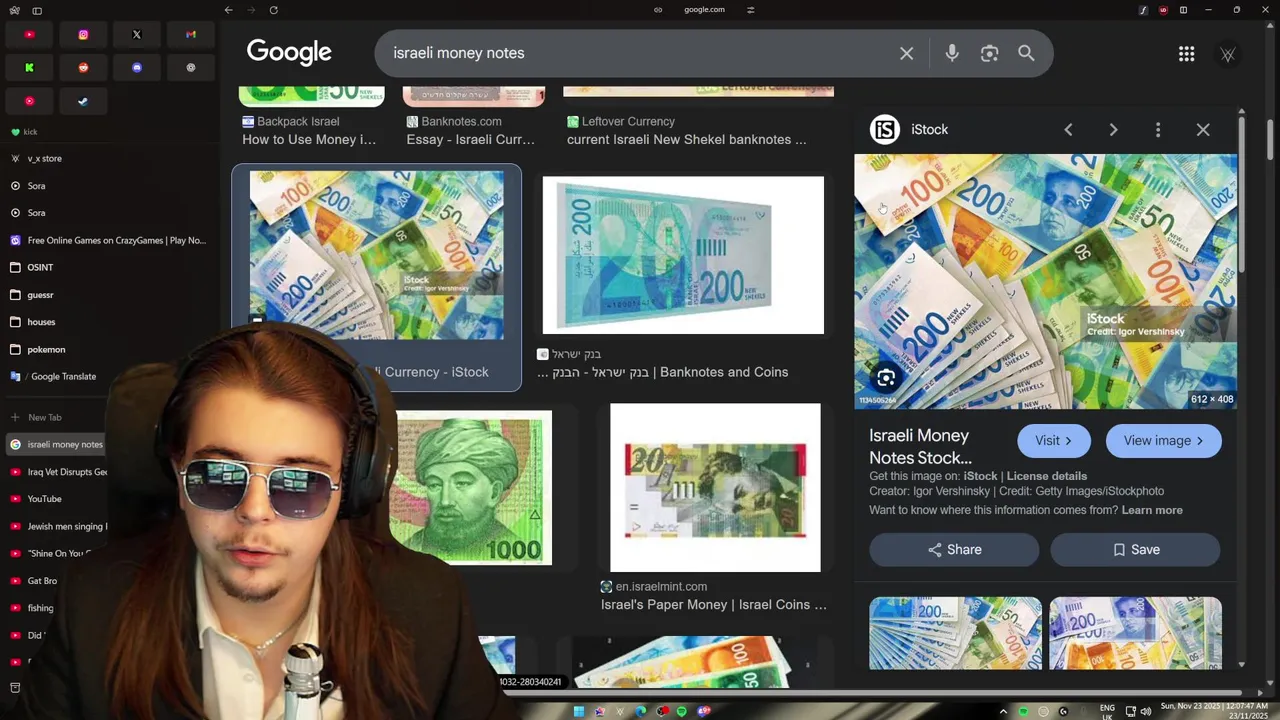
Task: Open the pinned YouTube Music tab tile
Action: pyautogui.click(x=30, y=101)
